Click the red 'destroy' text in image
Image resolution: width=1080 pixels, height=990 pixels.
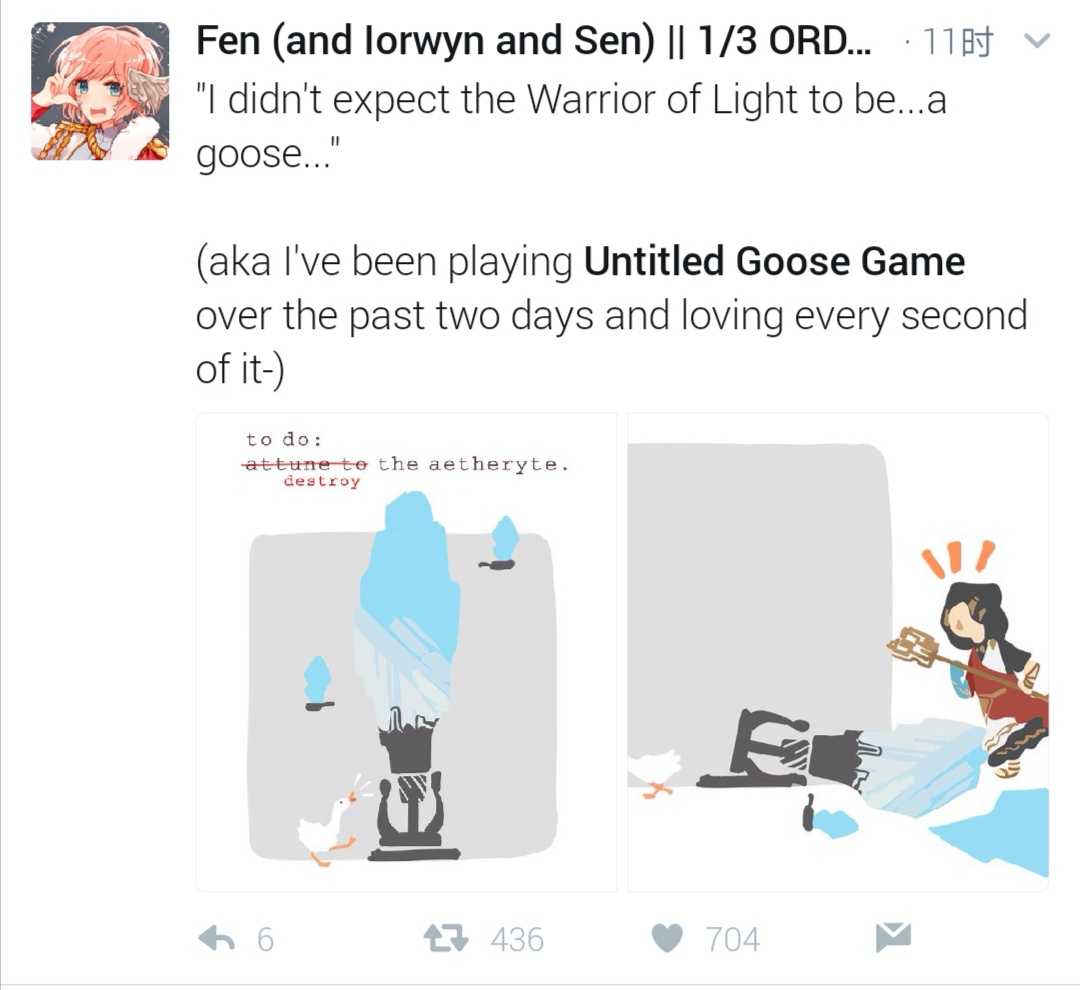click(x=322, y=481)
